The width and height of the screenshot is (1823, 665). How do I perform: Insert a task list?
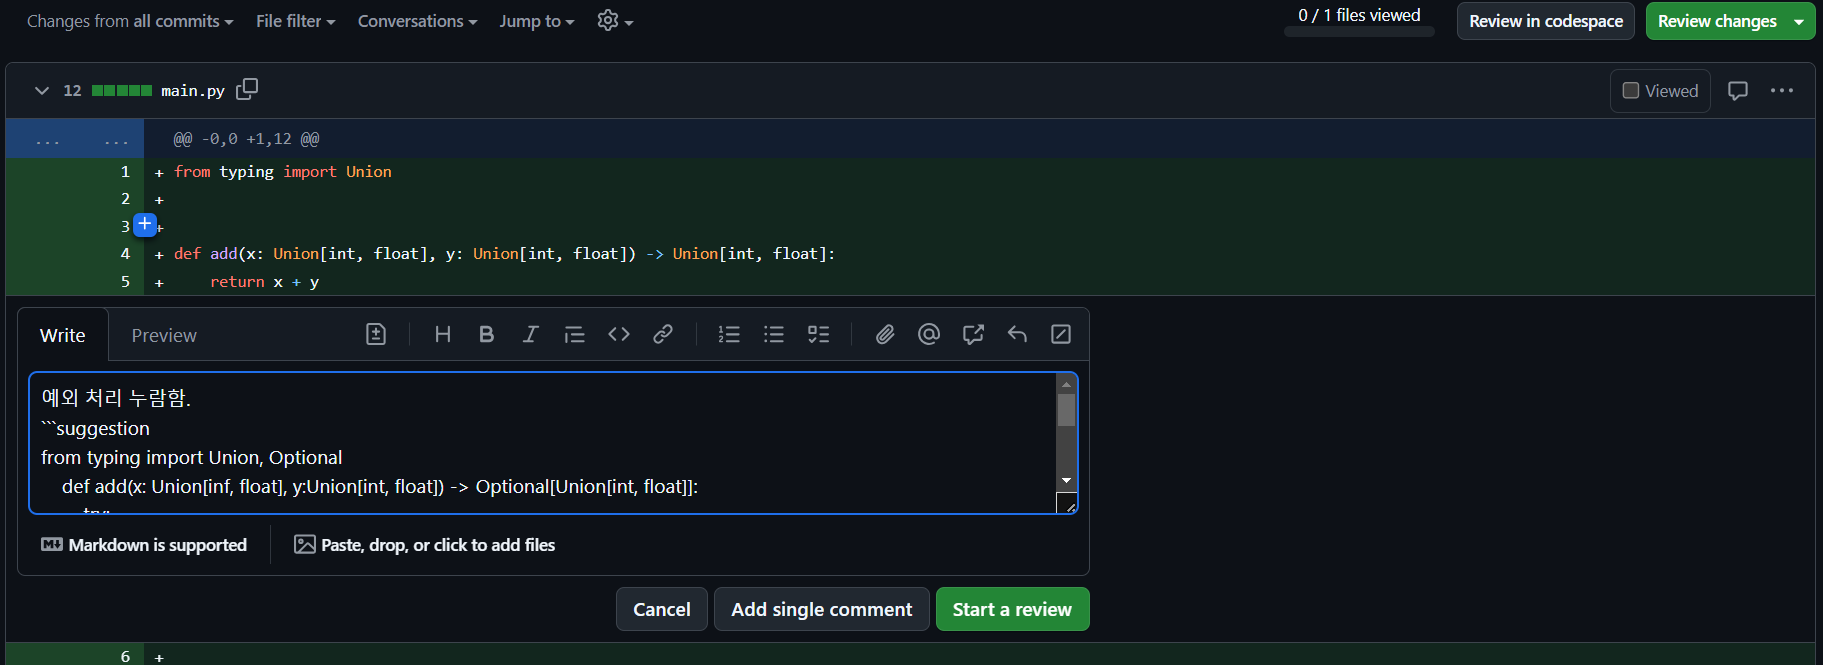click(x=818, y=334)
